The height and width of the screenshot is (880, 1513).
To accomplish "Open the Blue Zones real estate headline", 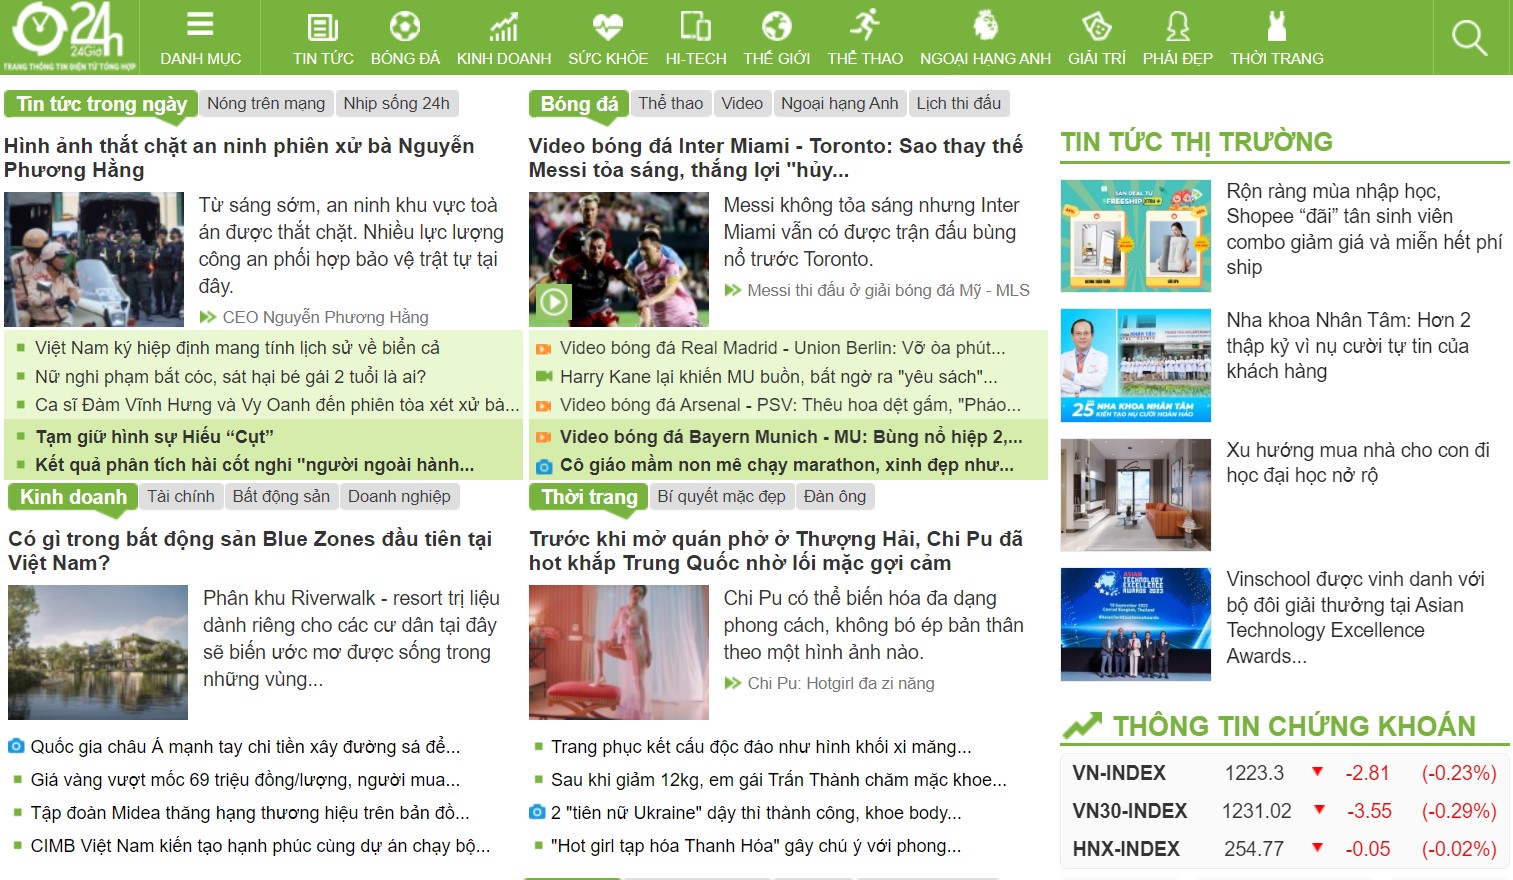I will point(250,551).
